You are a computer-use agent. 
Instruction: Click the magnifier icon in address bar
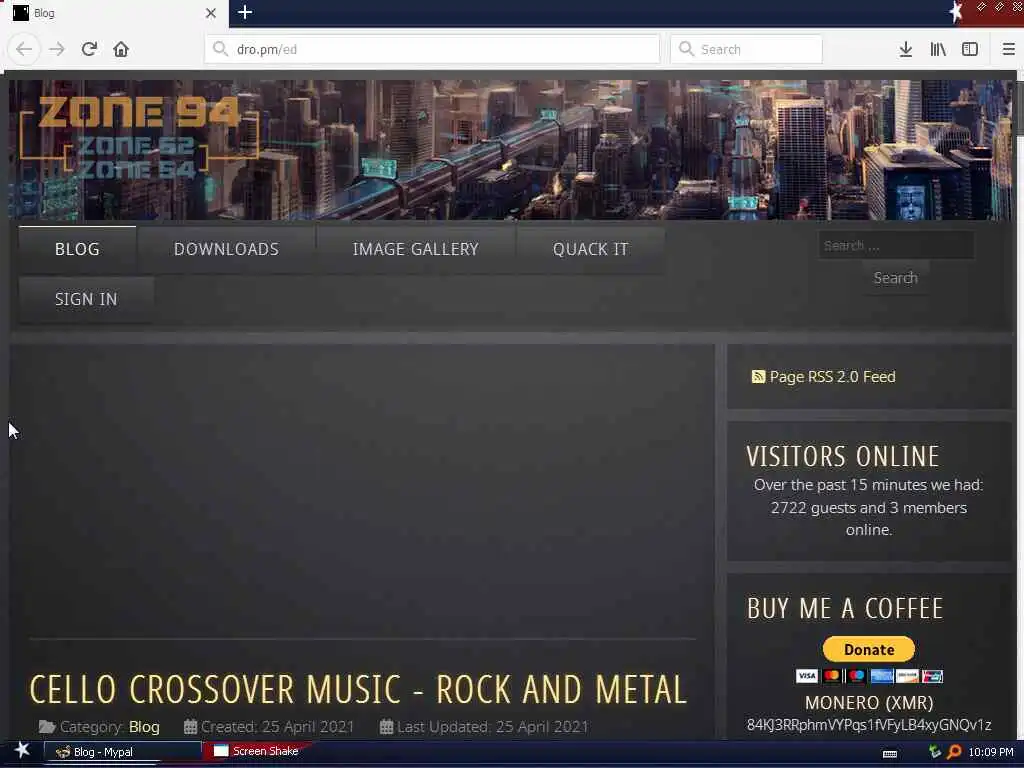[x=220, y=49]
